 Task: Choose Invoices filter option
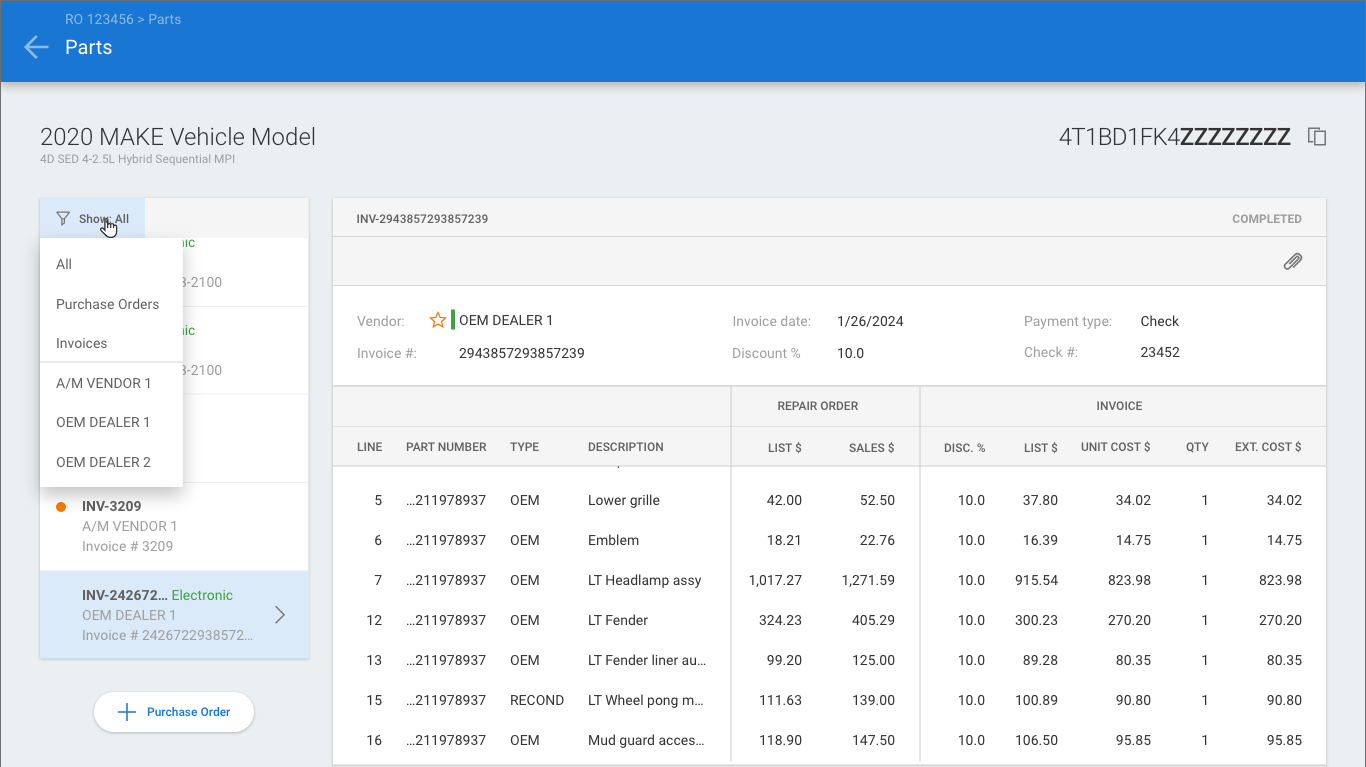(x=111, y=343)
